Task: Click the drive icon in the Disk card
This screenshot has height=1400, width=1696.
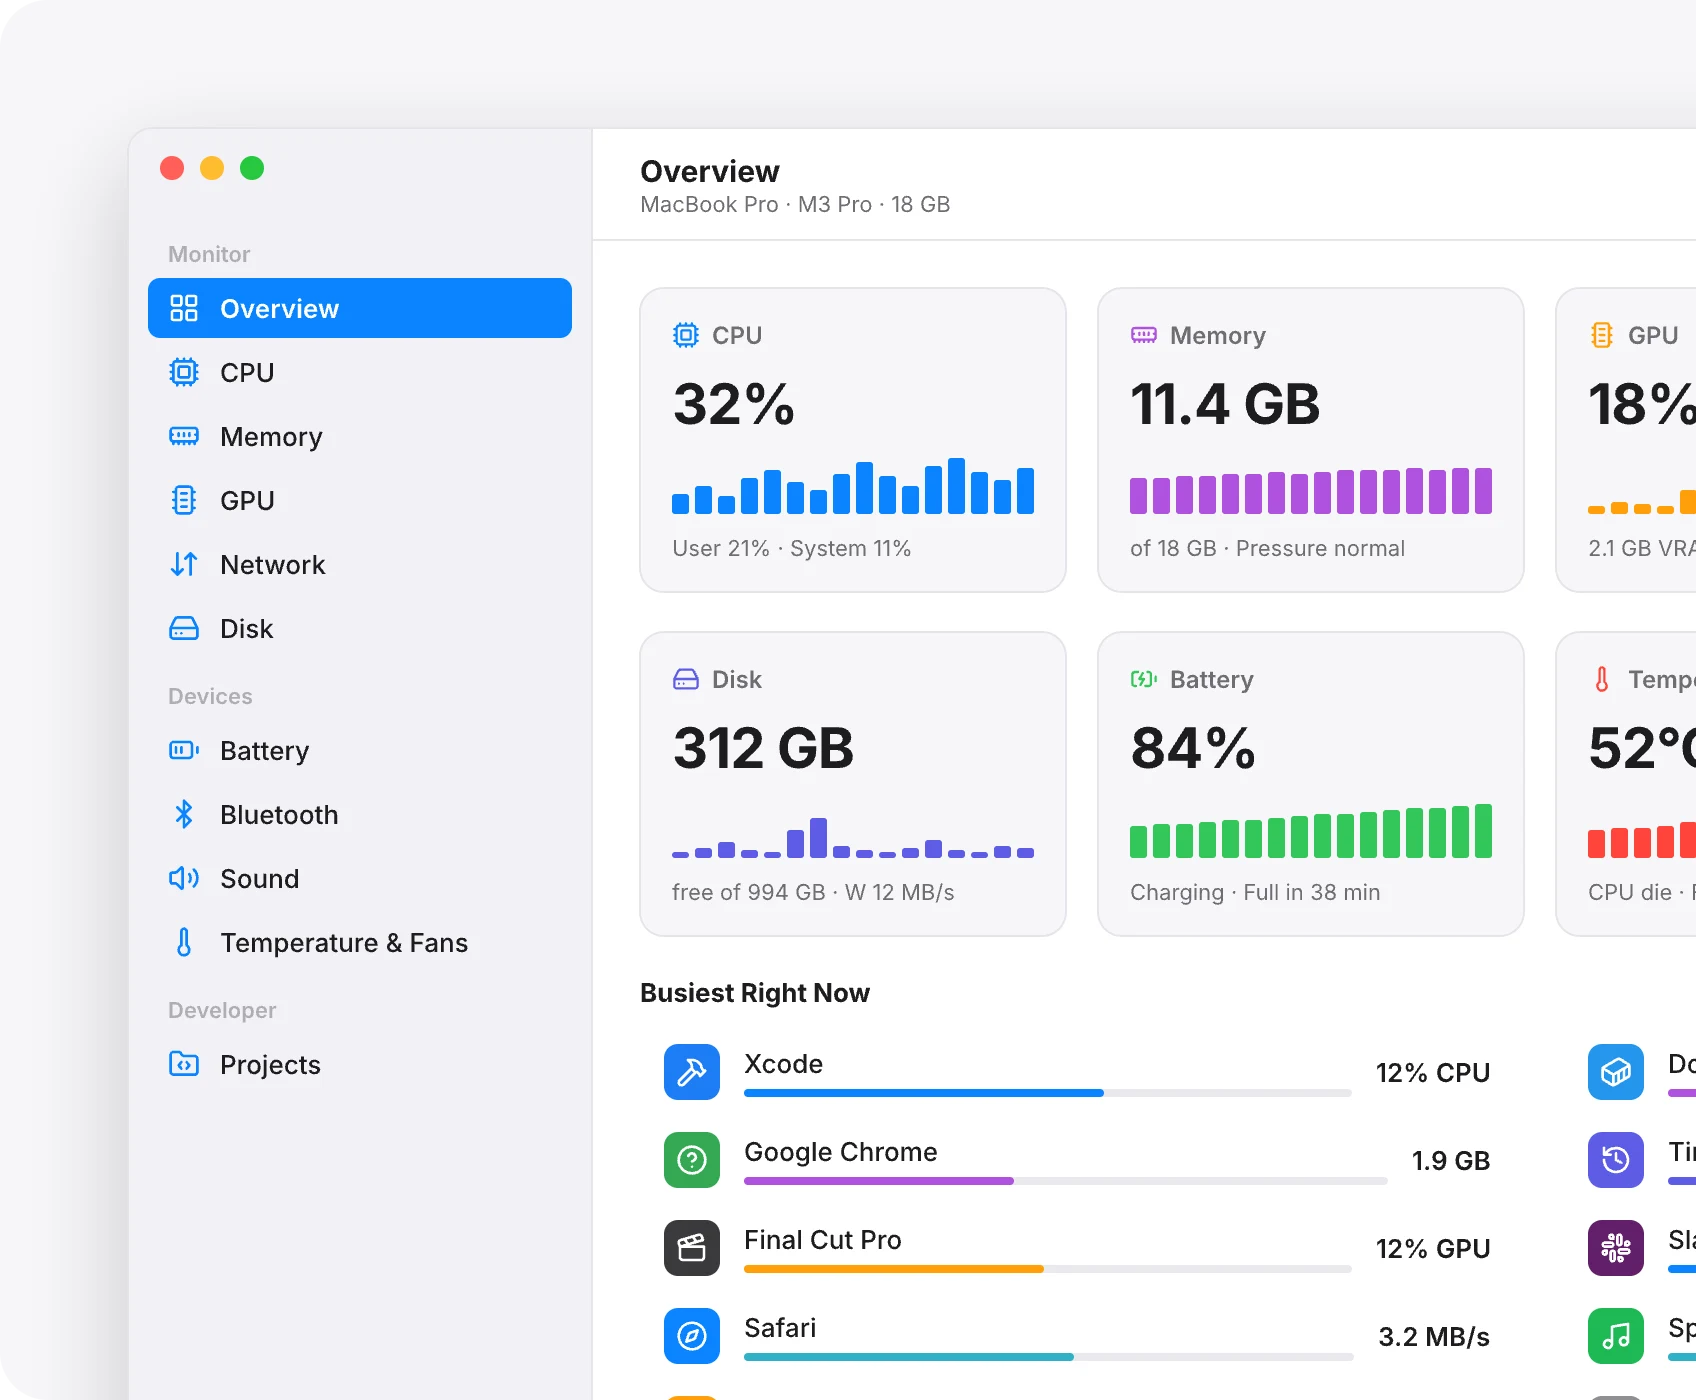Action: [686, 679]
